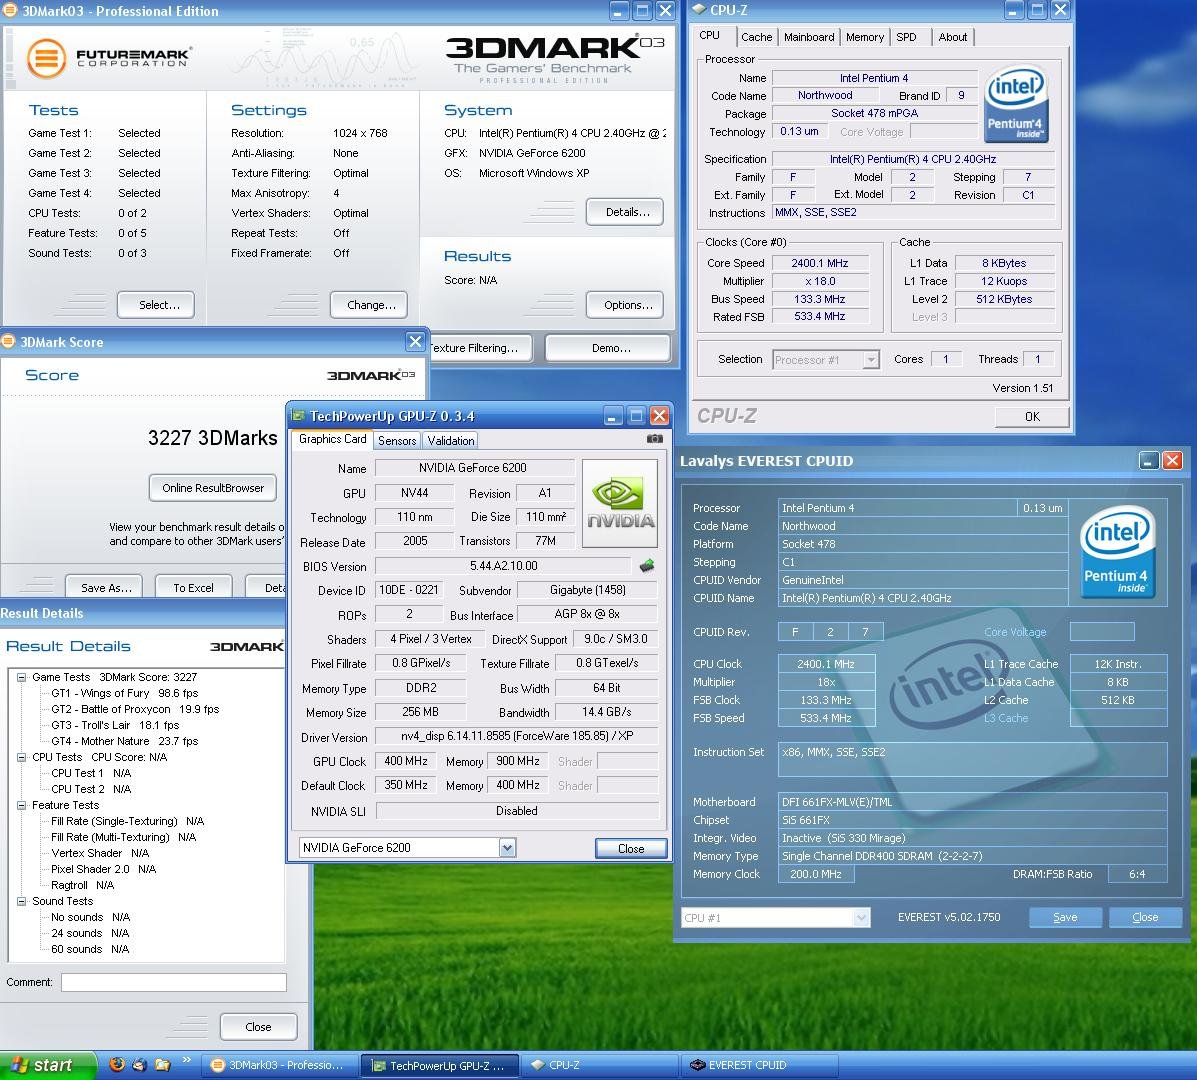The width and height of the screenshot is (1197, 1080).
Task: Click the Comment input field
Action: point(173,982)
